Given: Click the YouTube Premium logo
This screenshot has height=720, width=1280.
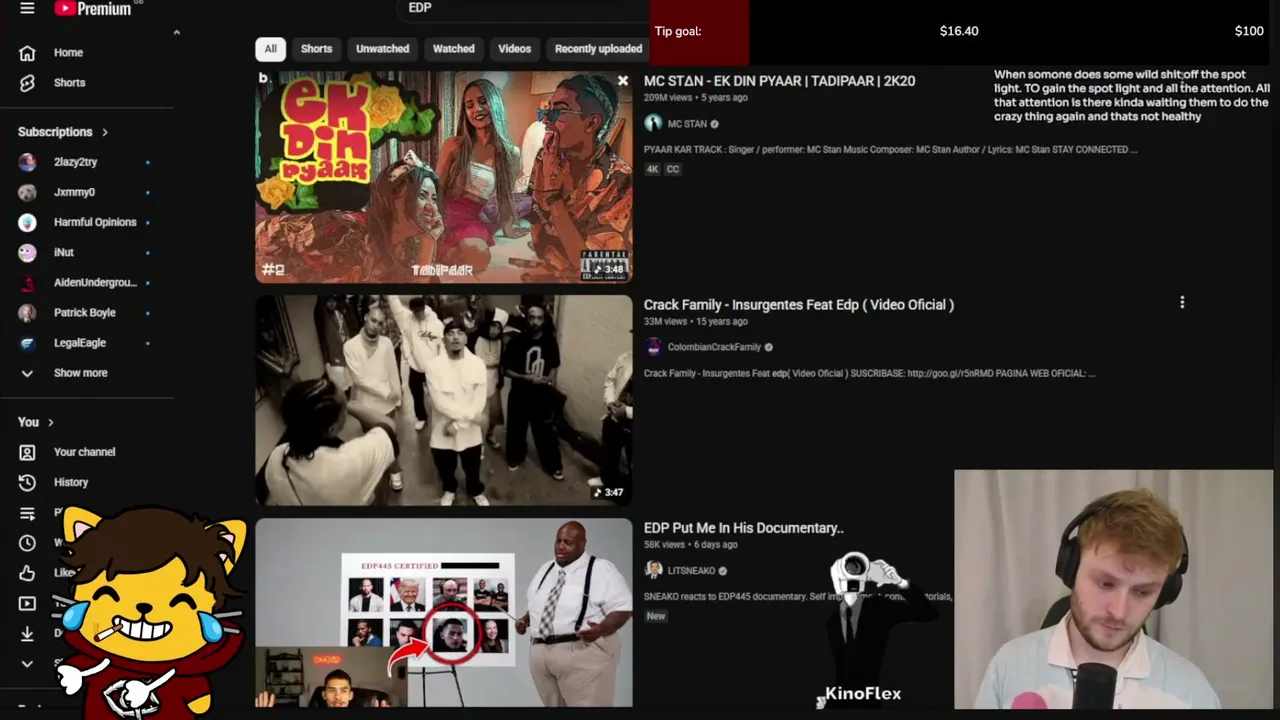Looking at the screenshot, I should tap(93, 8).
